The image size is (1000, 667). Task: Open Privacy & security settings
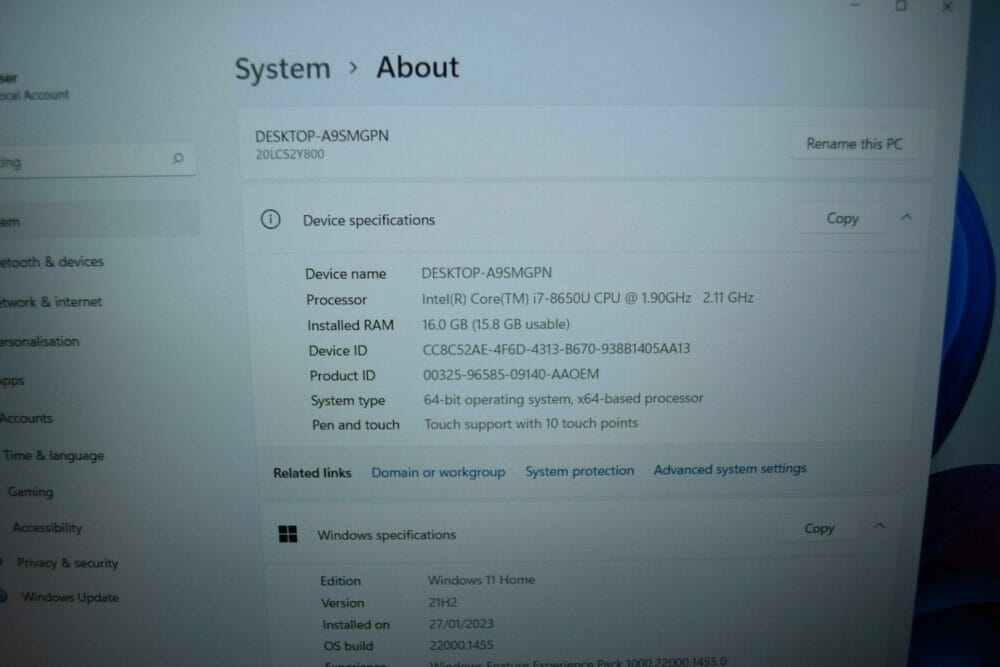[x=68, y=563]
